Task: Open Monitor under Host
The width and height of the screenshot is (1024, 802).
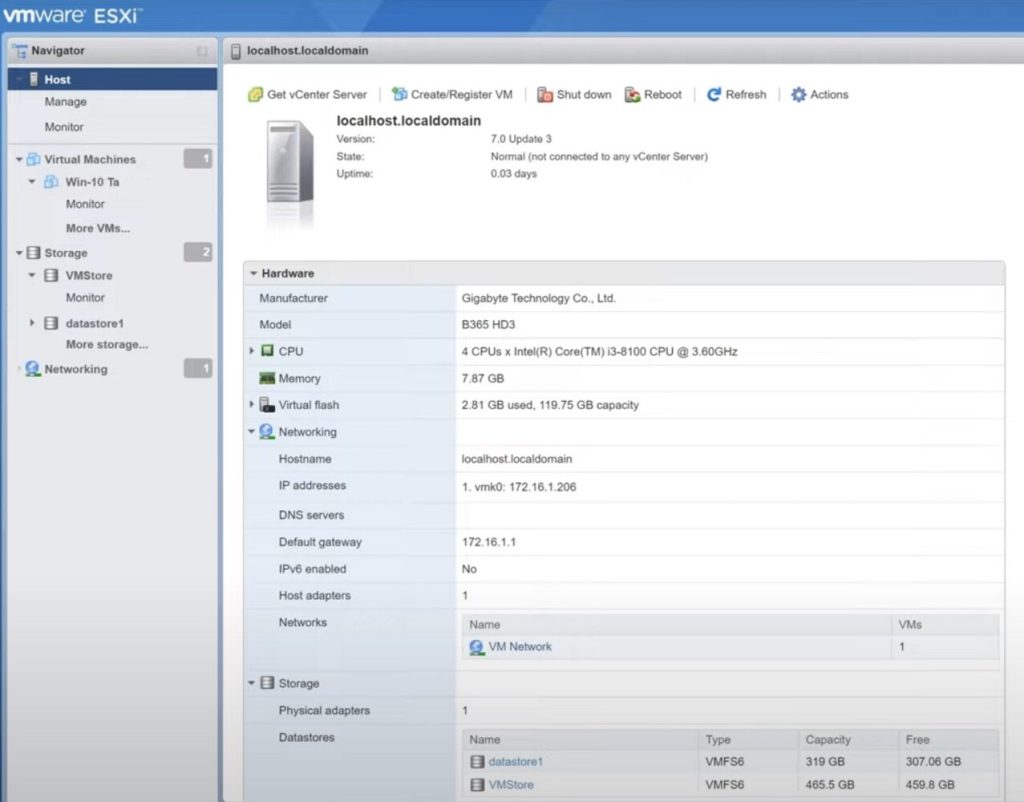Action: pos(64,127)
